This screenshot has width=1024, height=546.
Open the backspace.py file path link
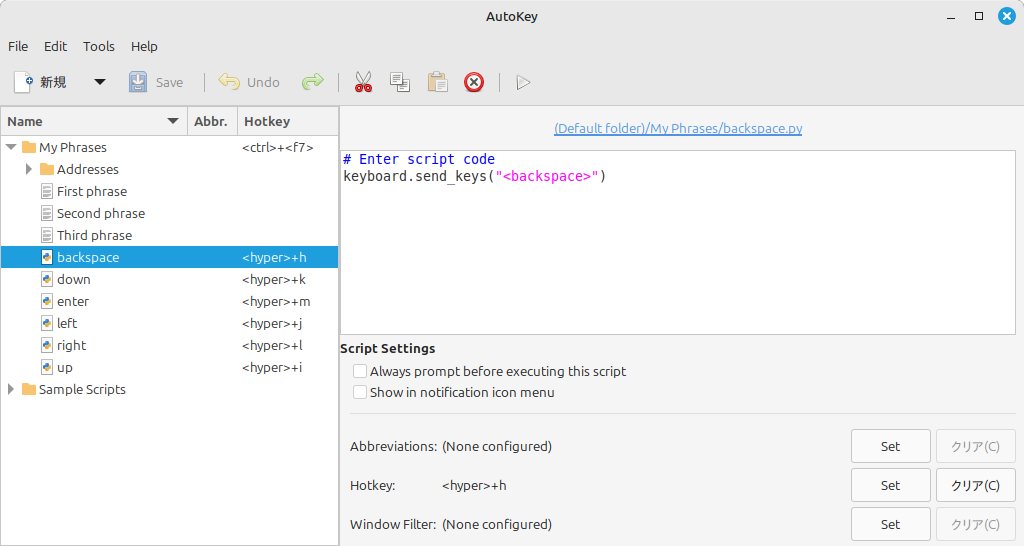pos(678,129)
